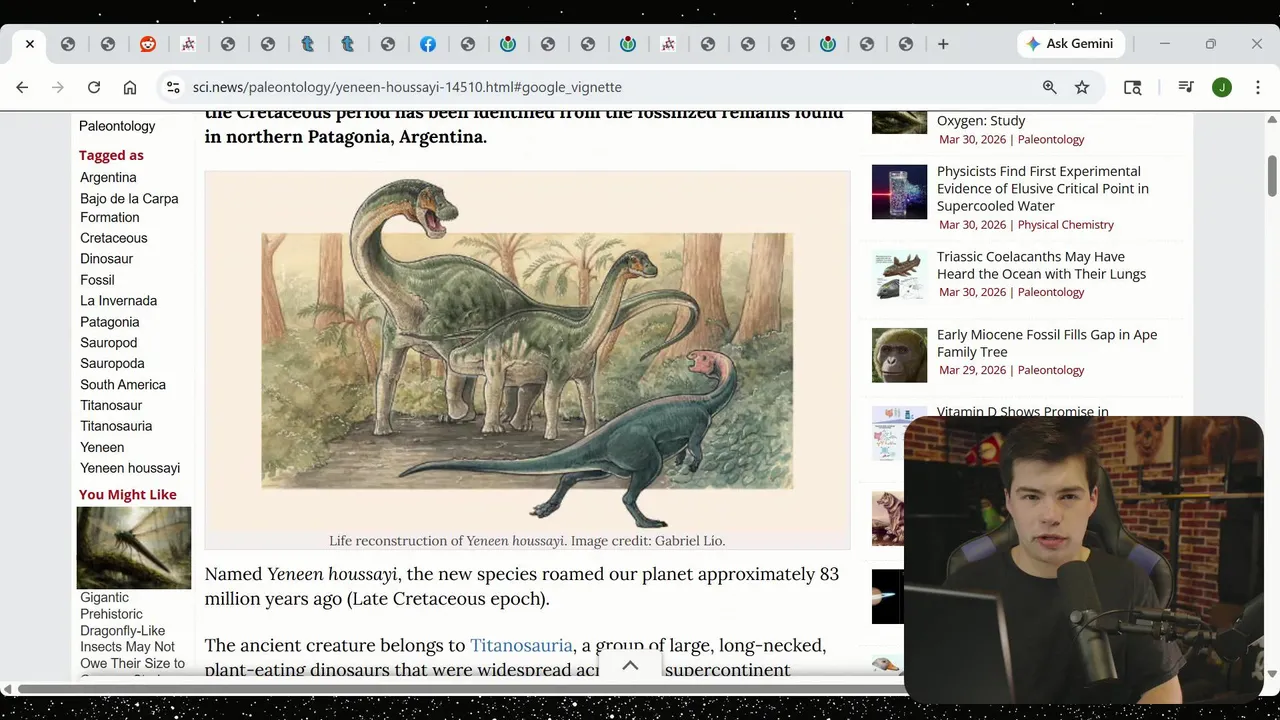Select the Titanosaur tag
This screenshot has width=1280, height=720.
click(111, 406)
